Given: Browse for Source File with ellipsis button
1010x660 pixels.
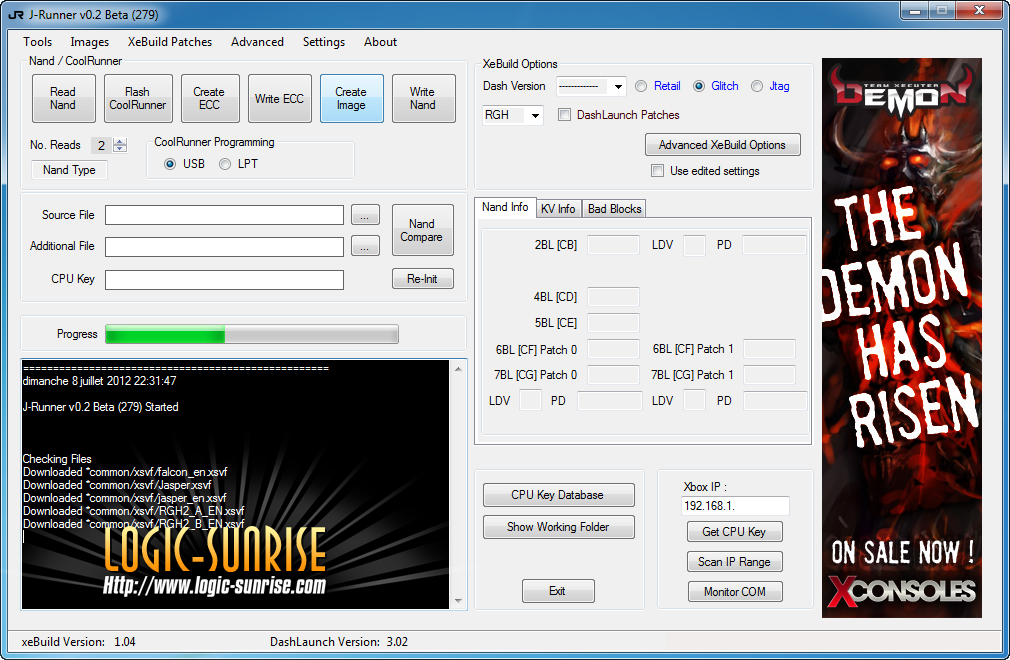Looking at the screenshot, I should [365, 215].
